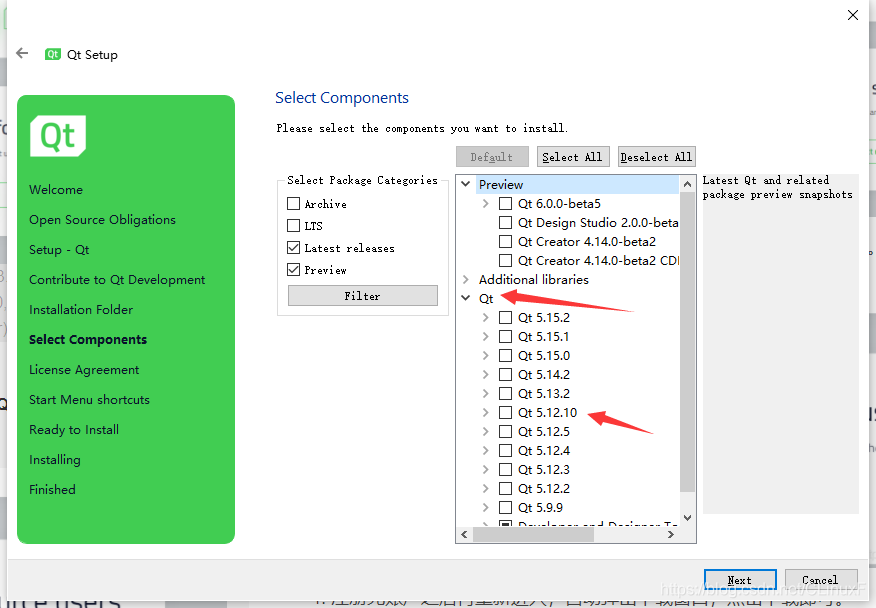Expand the Qt 5.15.0 node
This screenshot has width=876, height=608.
pyautogui.click(x=485, y=355)
